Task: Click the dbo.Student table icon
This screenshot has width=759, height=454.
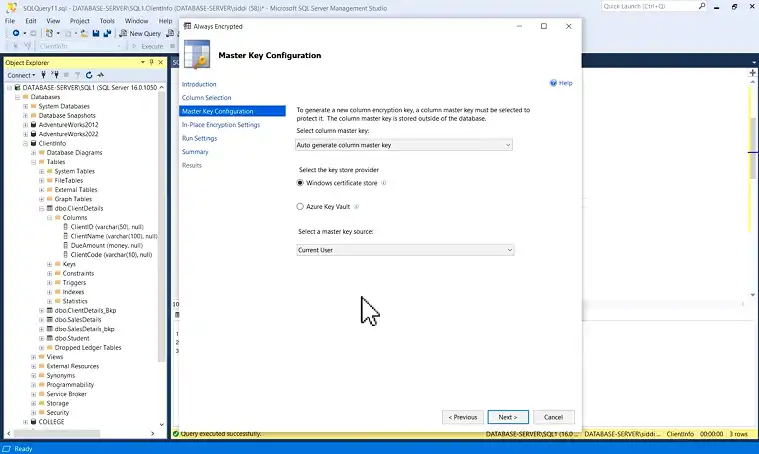Action: [x=49, y=338]
